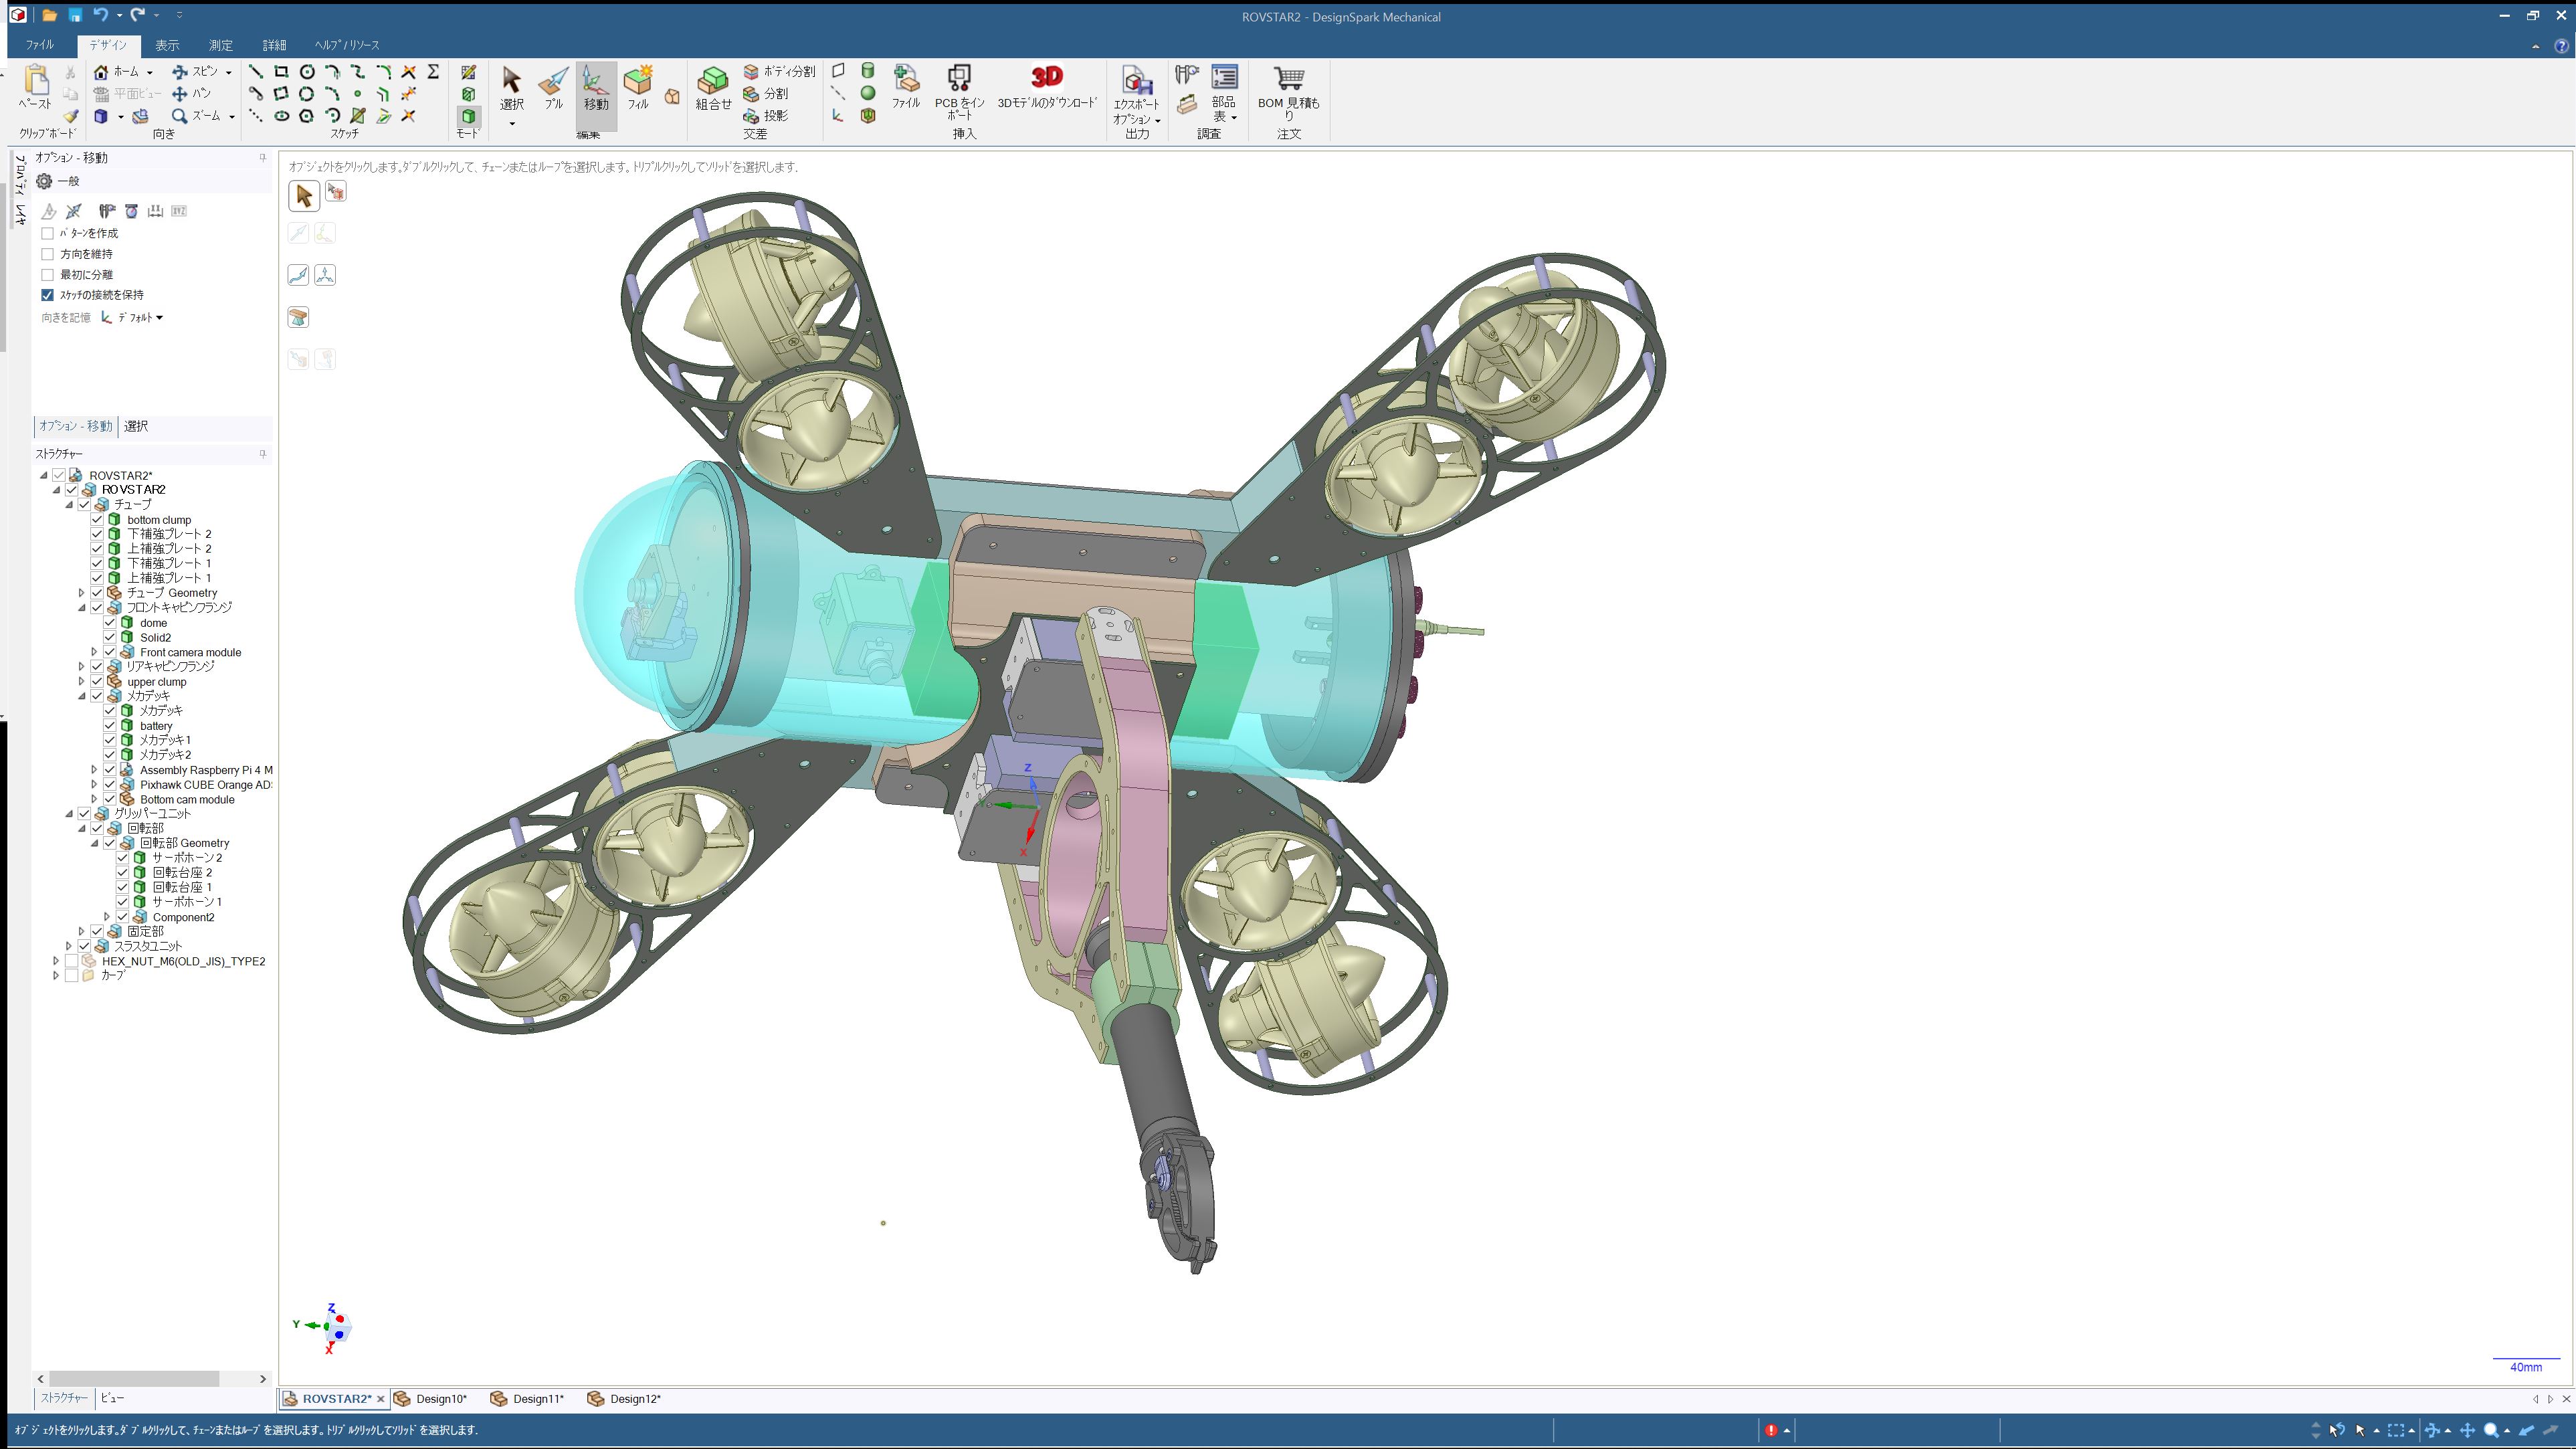This screenshot has height=1449, width=2576.
Task: Toggle visibility of upper clump
Action: tap(97, 681)
